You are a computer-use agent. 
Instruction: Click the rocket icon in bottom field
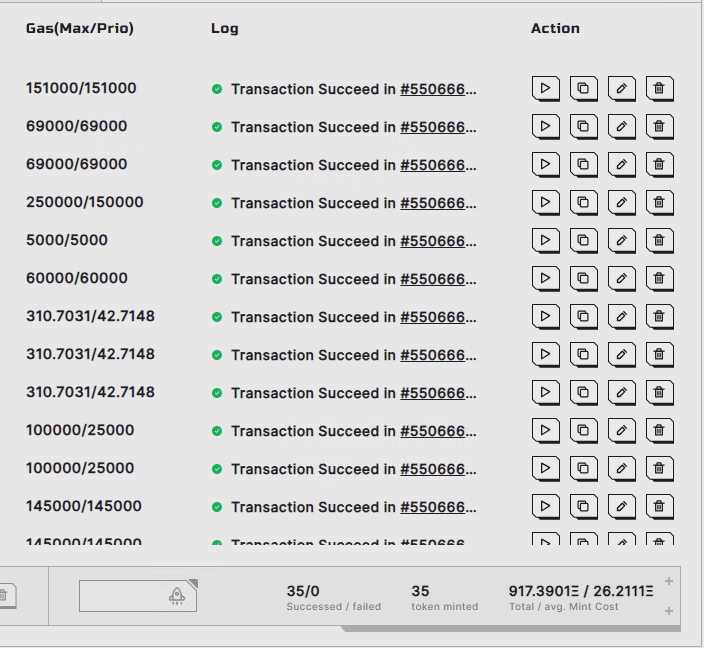[x=177, y=596]
